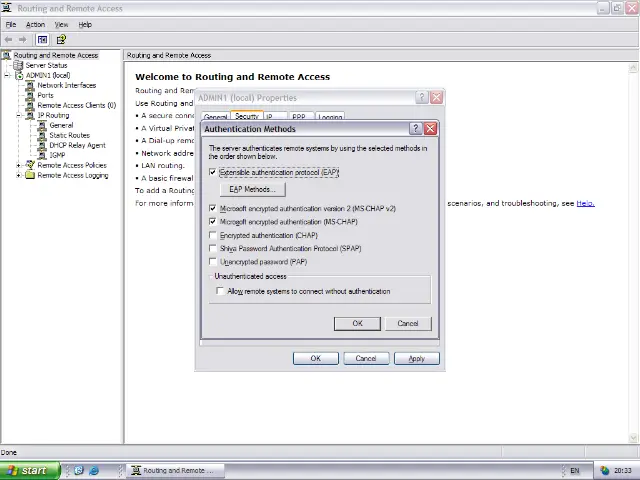
Task: Enable Encrypted authentication (CHAP) checkbox
Action: point(213,235)
